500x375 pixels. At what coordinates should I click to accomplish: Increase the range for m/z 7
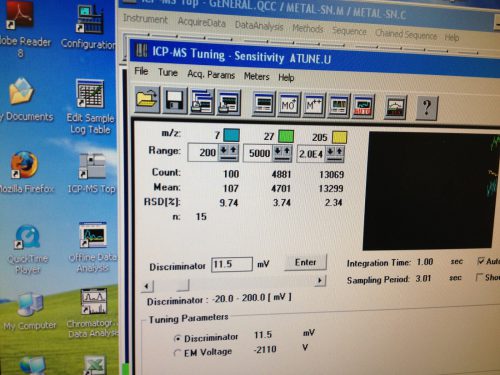[x=233, y=151]
